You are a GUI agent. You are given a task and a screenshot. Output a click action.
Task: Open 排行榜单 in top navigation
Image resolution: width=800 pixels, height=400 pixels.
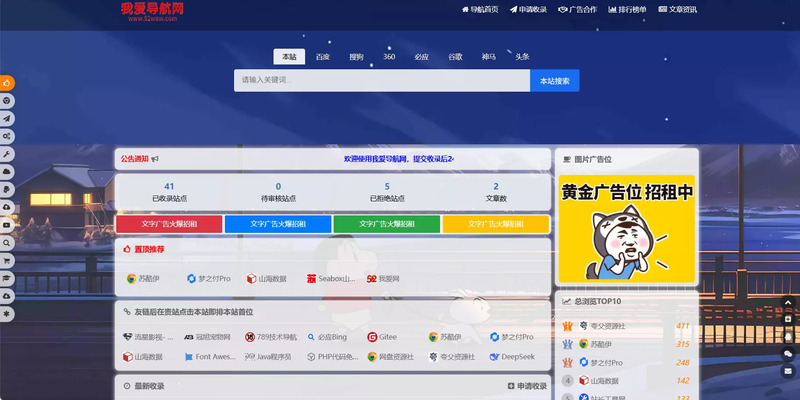(626, 9)
